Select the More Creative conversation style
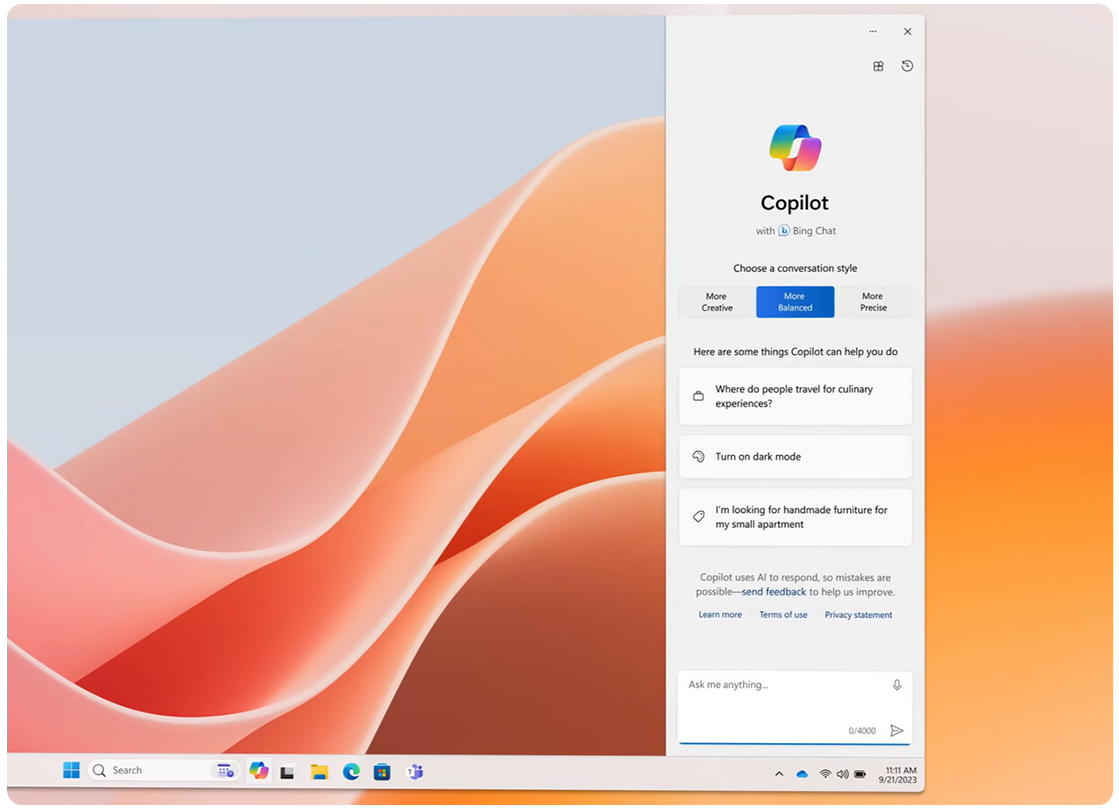 [x=716, y=302]
